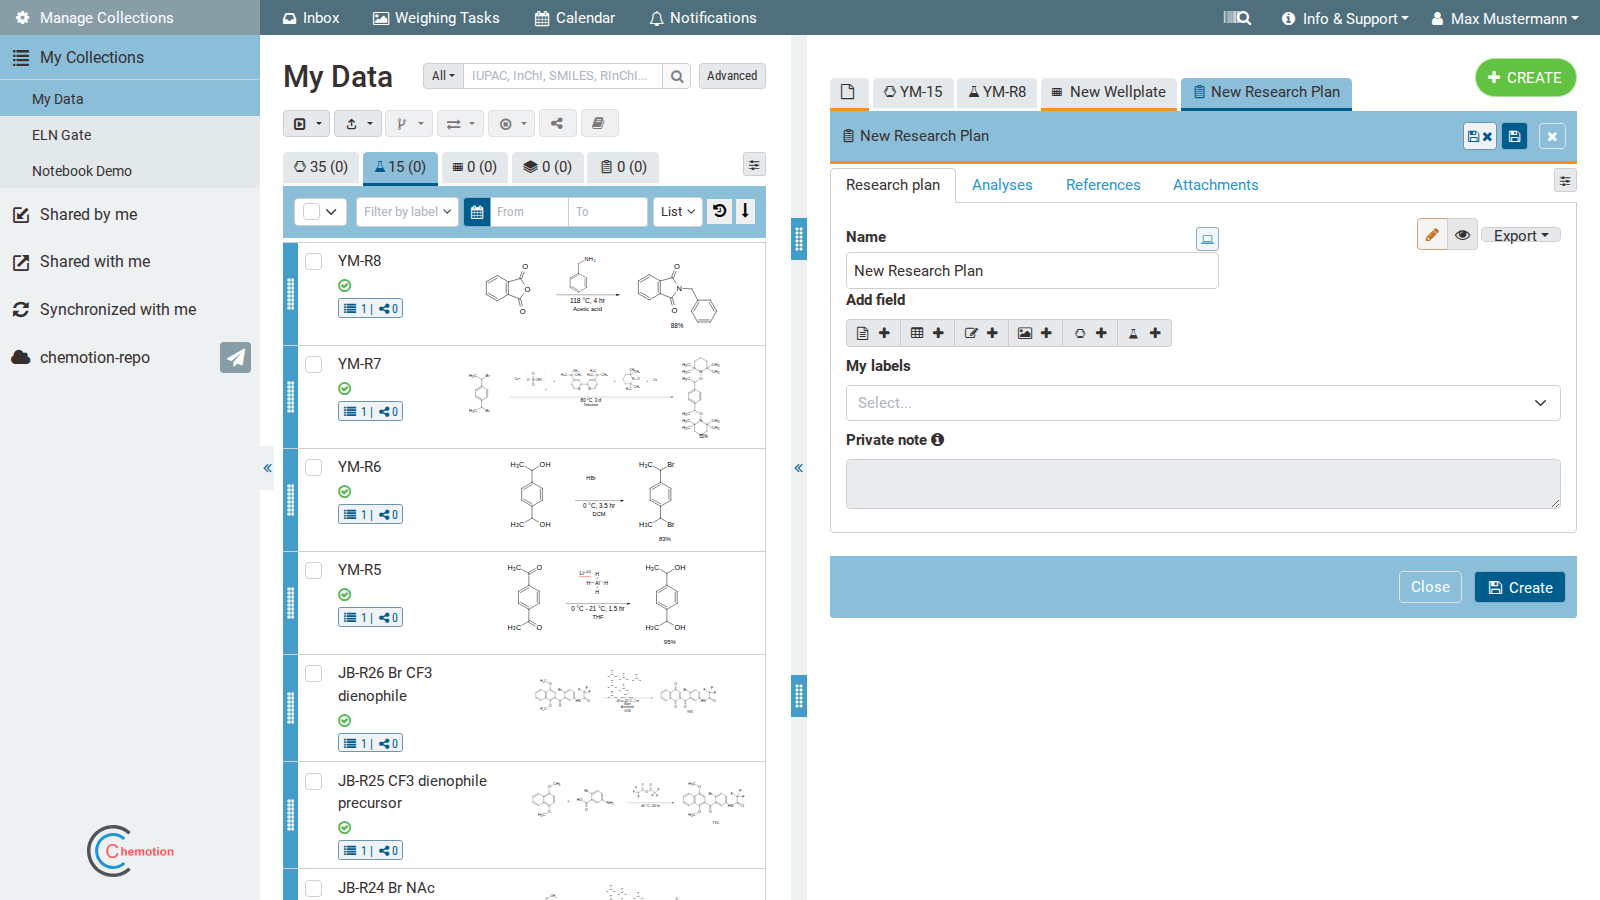Click the research plan Name input field
Image resolution: width=1600 pixels, height=900 pixels.
pyautogui.click(x=1032, y=271)
